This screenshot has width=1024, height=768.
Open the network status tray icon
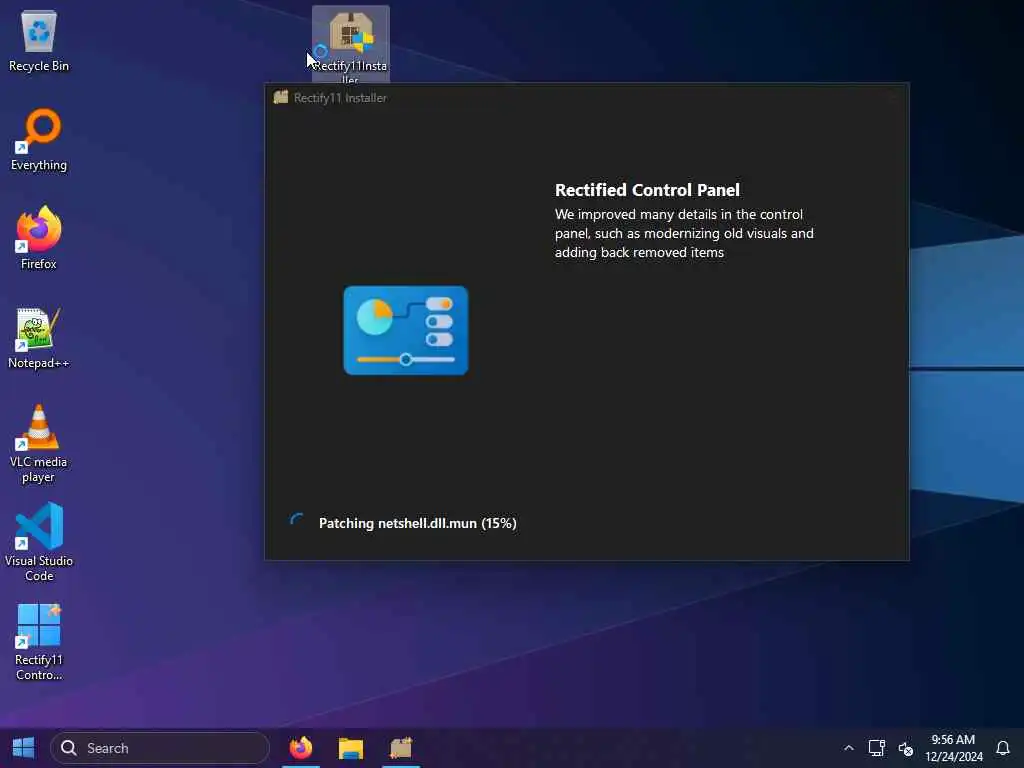876,748
